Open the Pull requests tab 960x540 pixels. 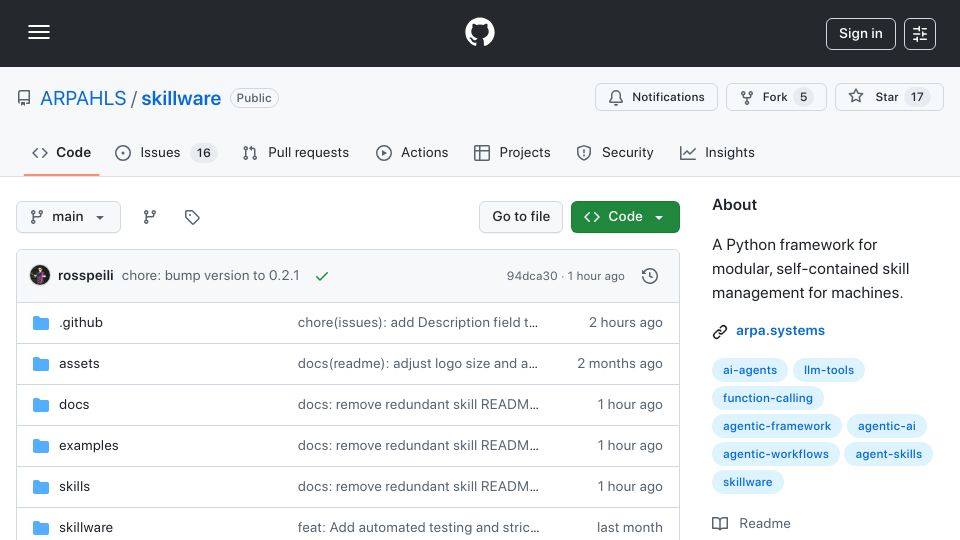296,152
